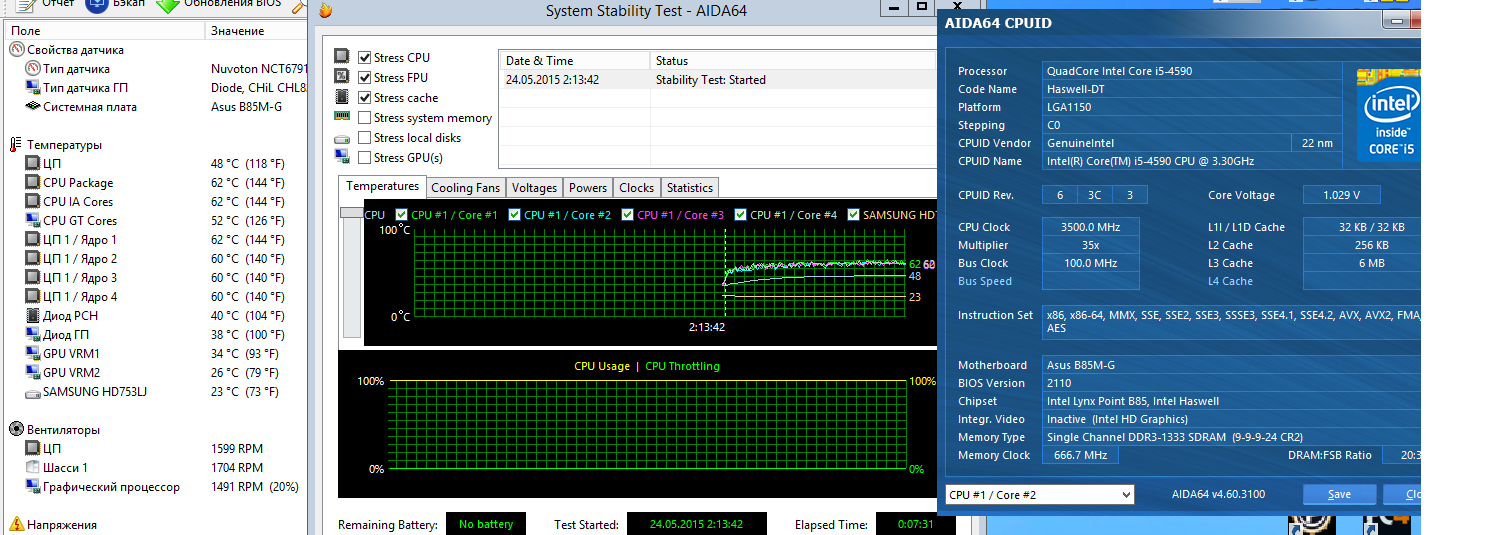The height and width of the screenshot is (535, 1485).
Task: Click the '1599 RPM' ЦП fan value
Action: coord(237,449)
